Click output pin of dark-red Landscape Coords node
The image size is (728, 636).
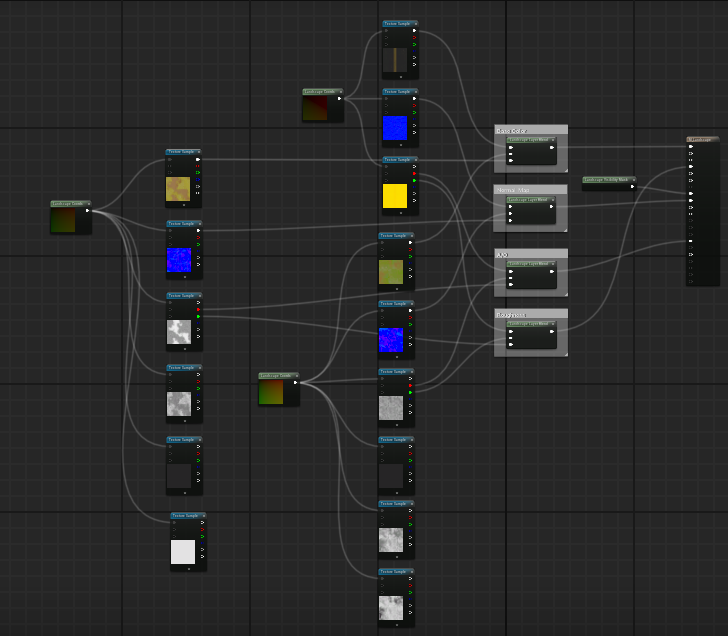[339, 98]
